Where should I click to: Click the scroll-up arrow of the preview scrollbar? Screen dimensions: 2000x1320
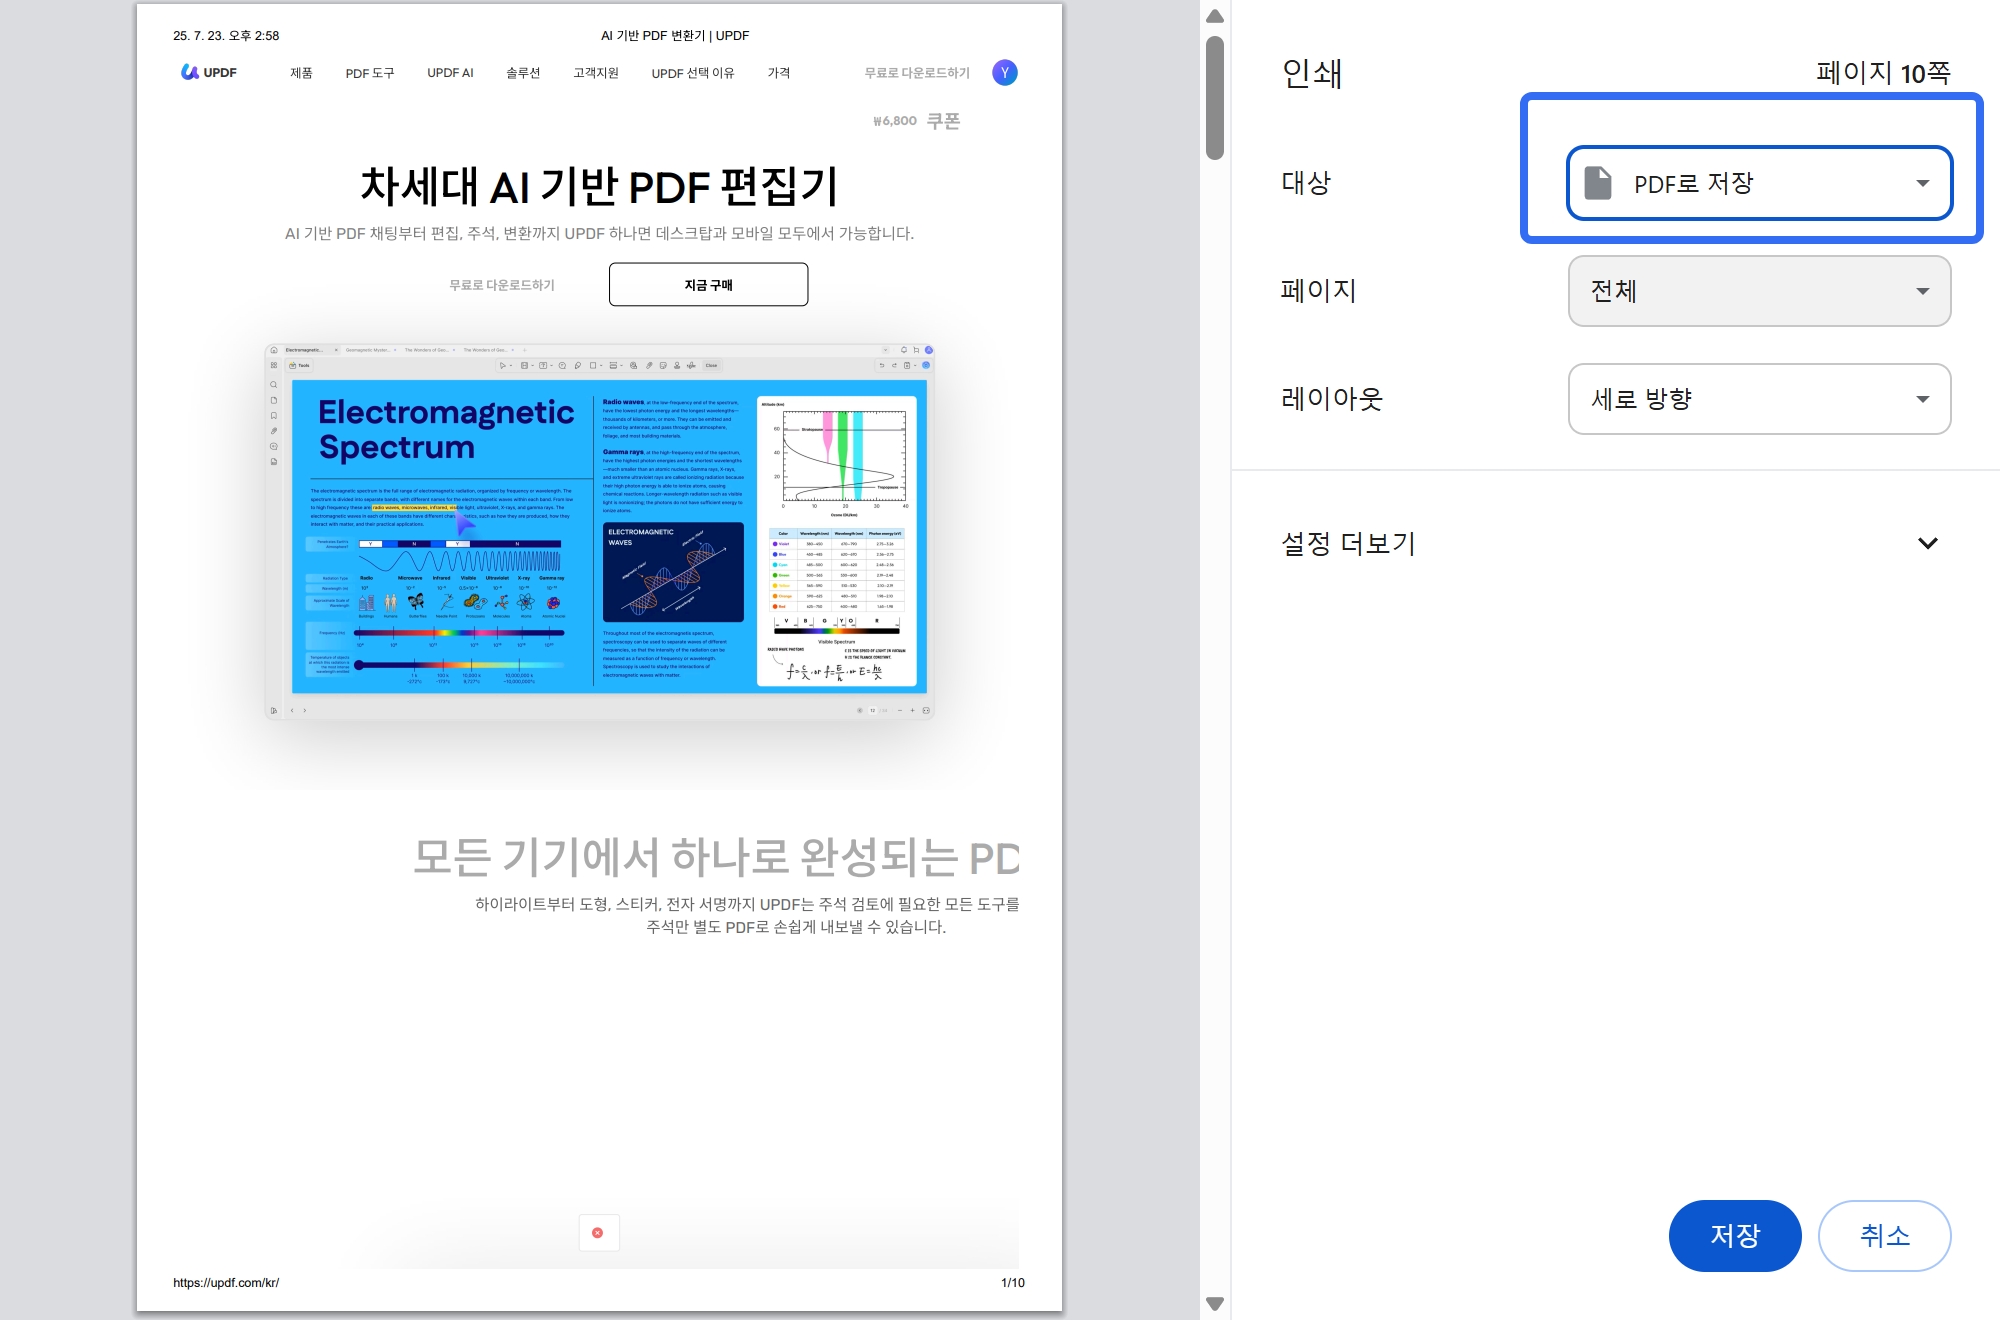pos(1215,16)
